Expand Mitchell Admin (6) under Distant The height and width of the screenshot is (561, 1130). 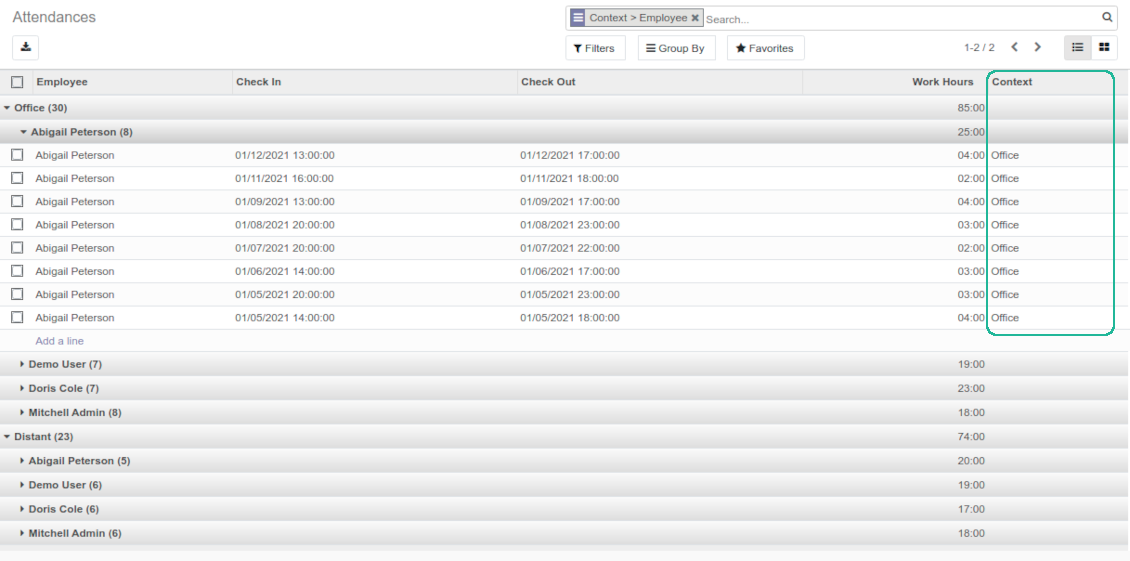tap(74, 533)
